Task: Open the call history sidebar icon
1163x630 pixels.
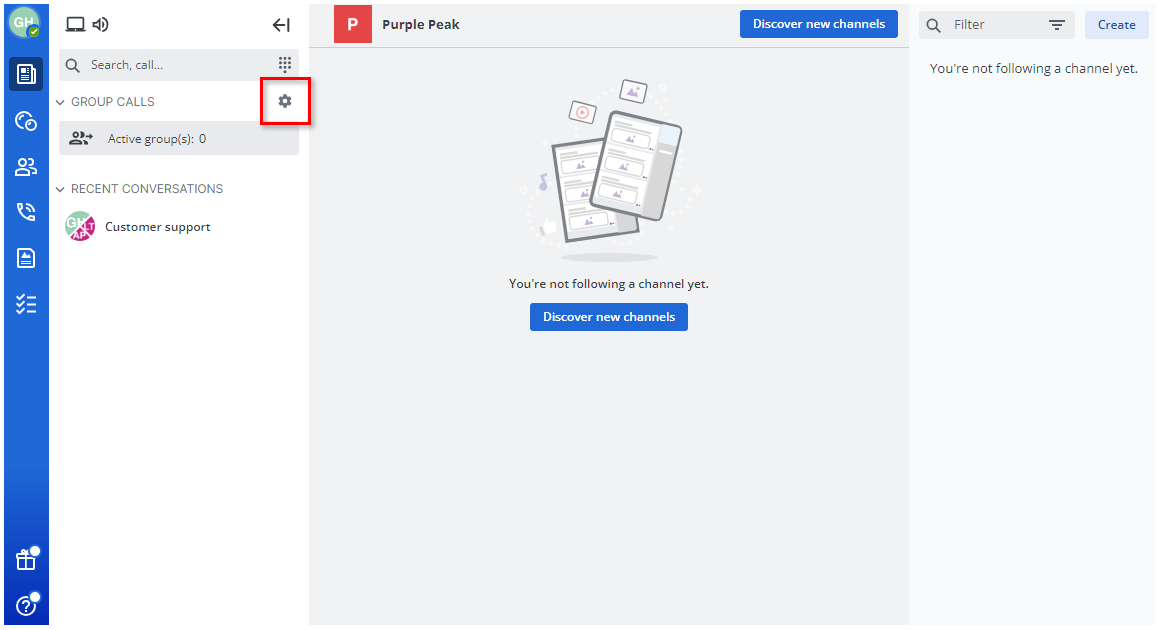Action: 26,212
